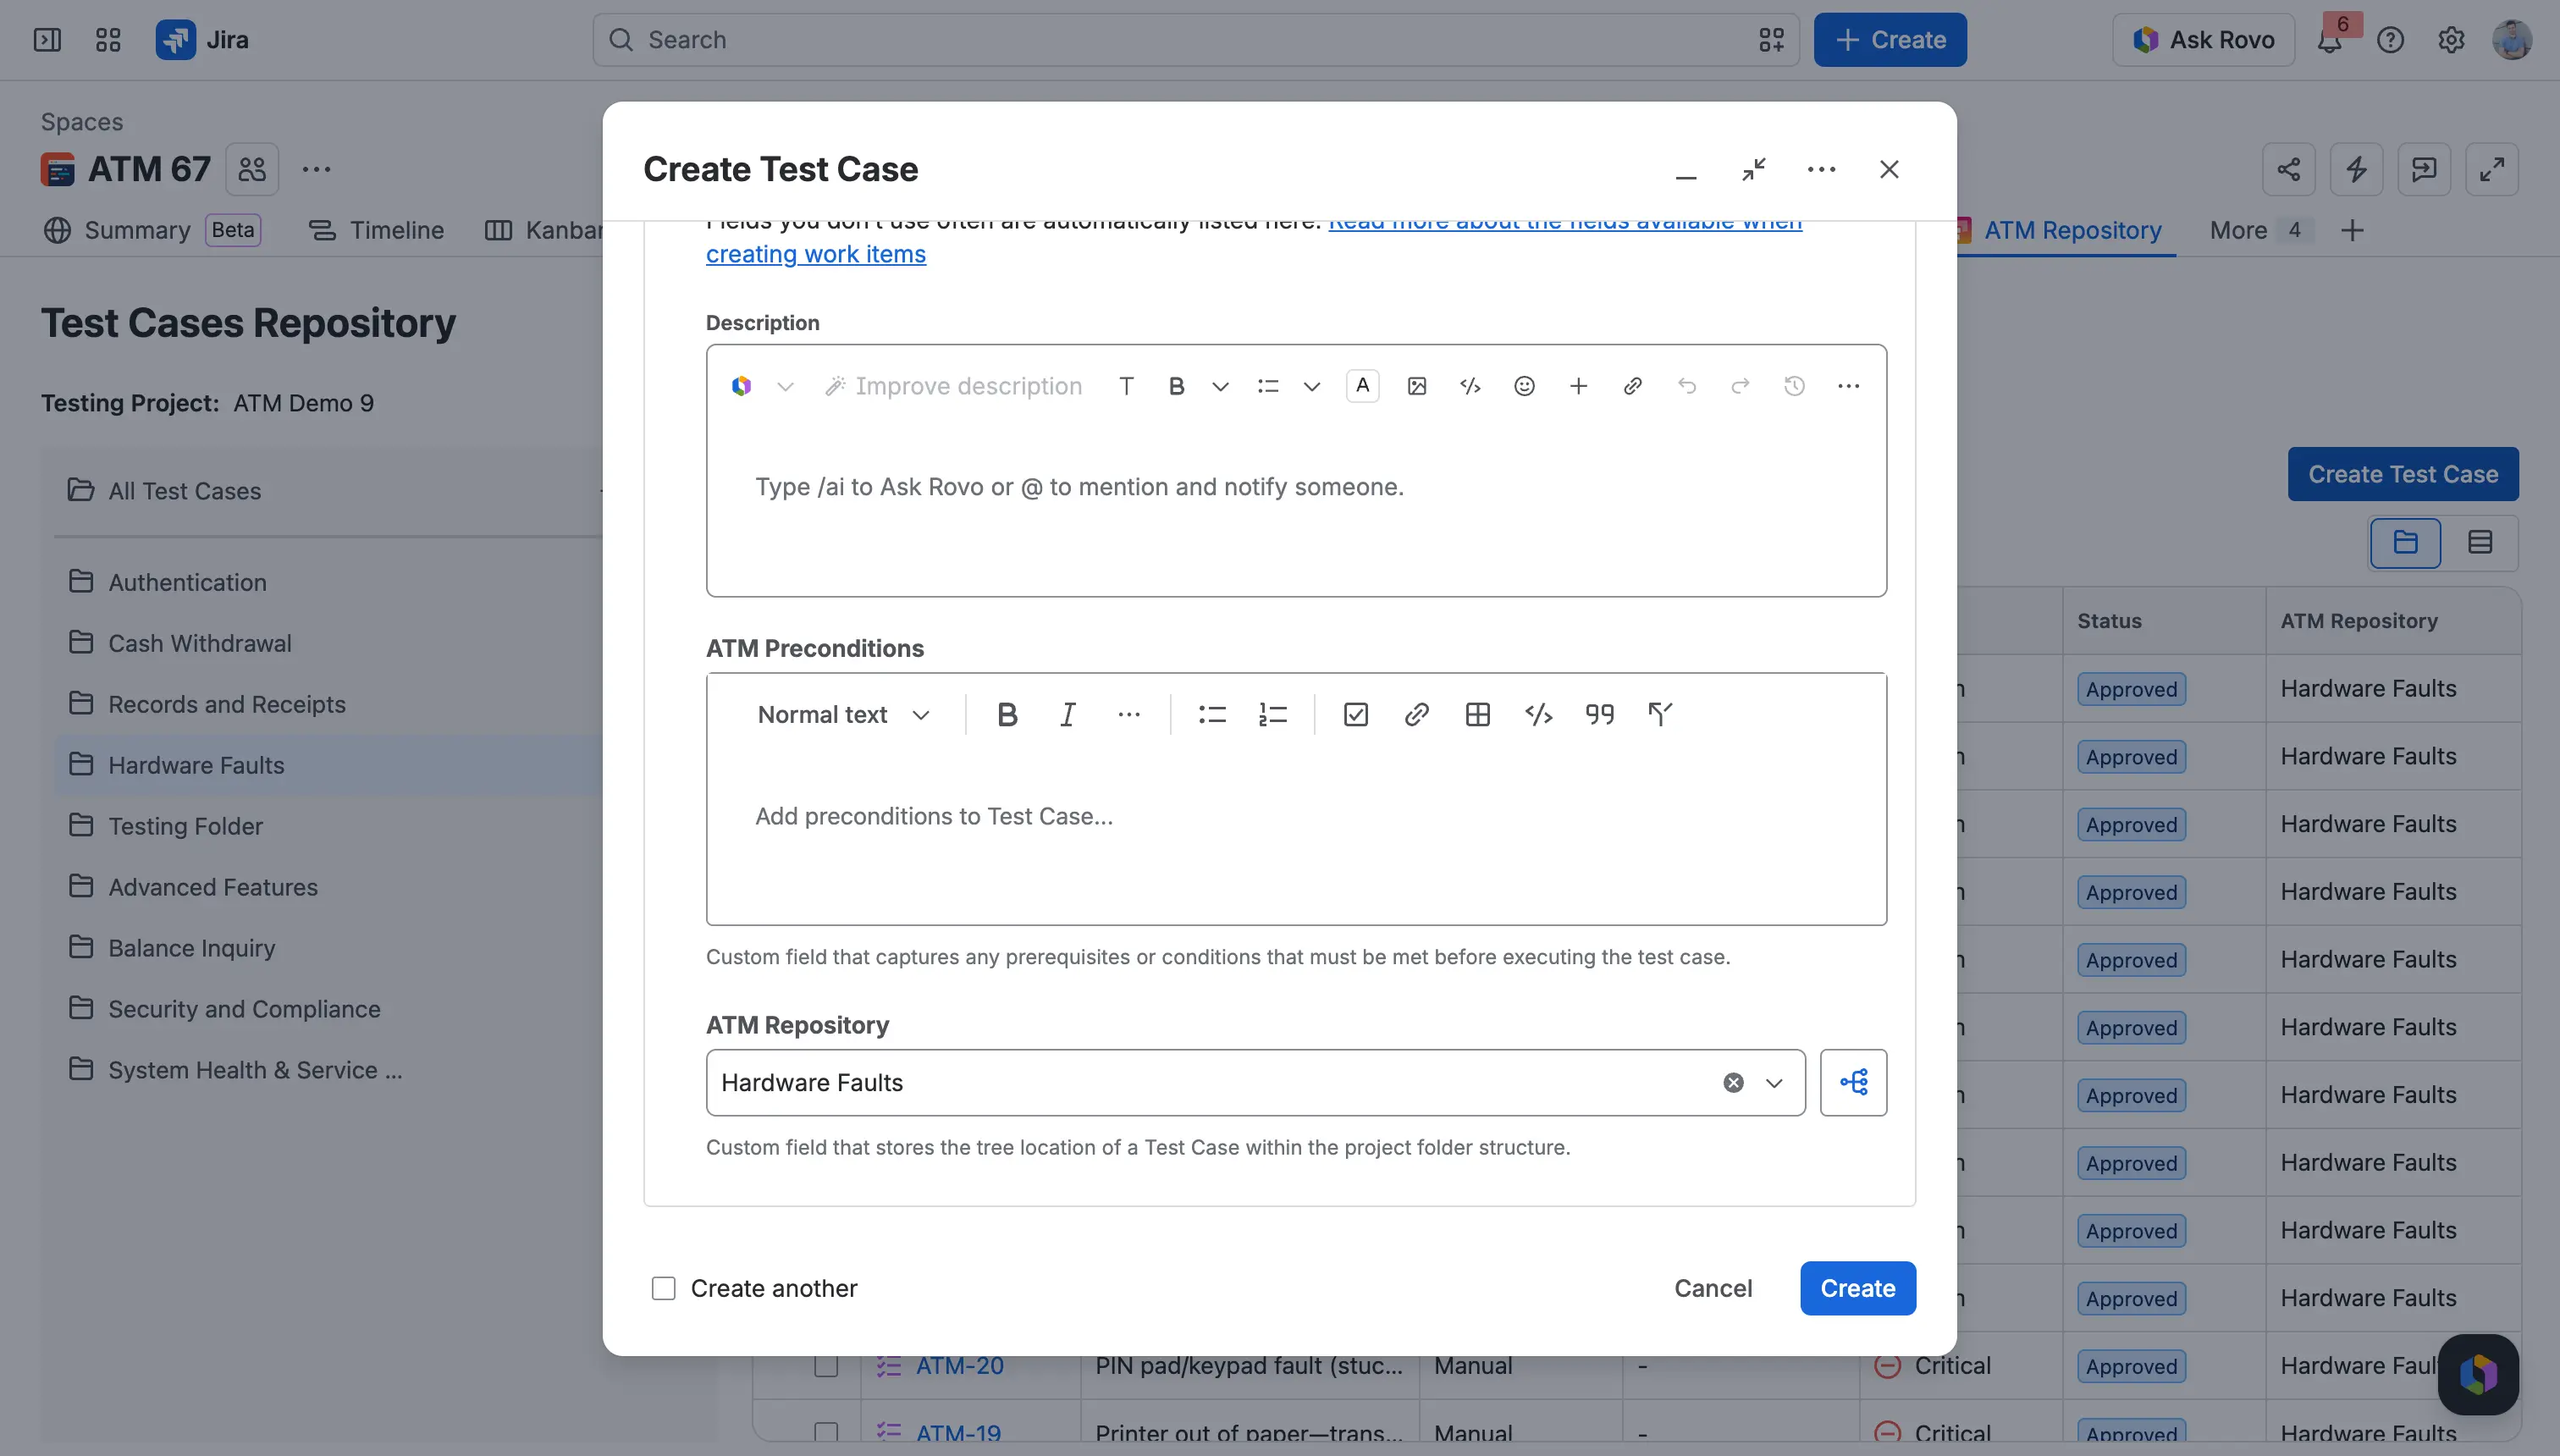Expand text formatting chevron next to Bold

coord(1220,386)
